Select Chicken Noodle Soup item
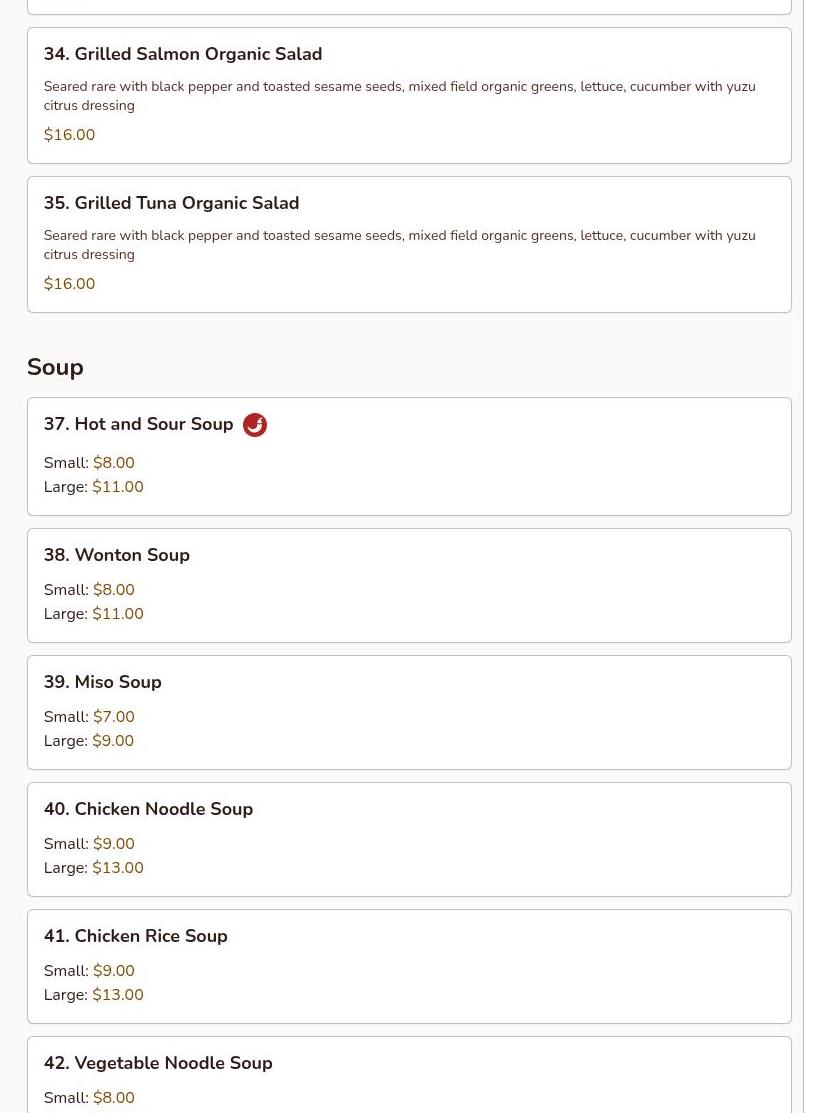824x1113 pixels. coord(148,809)
